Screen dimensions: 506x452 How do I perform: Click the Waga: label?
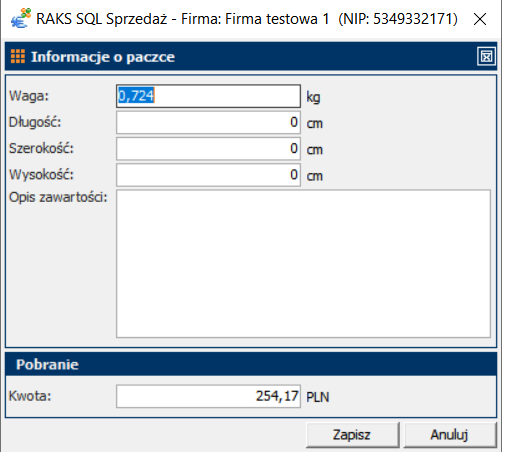click(x=29, y=96)
